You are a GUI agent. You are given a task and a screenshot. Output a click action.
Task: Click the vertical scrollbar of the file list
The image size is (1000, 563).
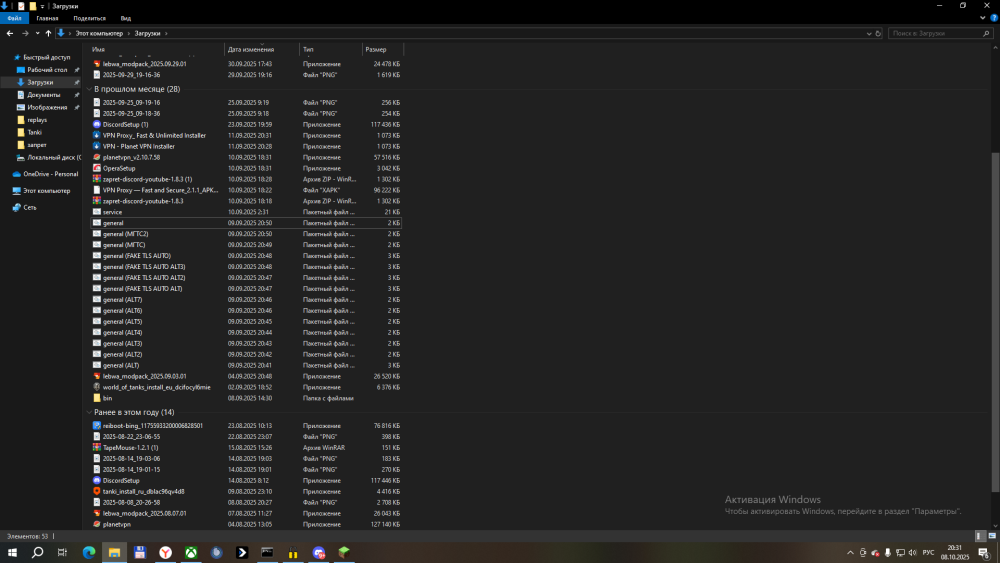tap(996, 322)
